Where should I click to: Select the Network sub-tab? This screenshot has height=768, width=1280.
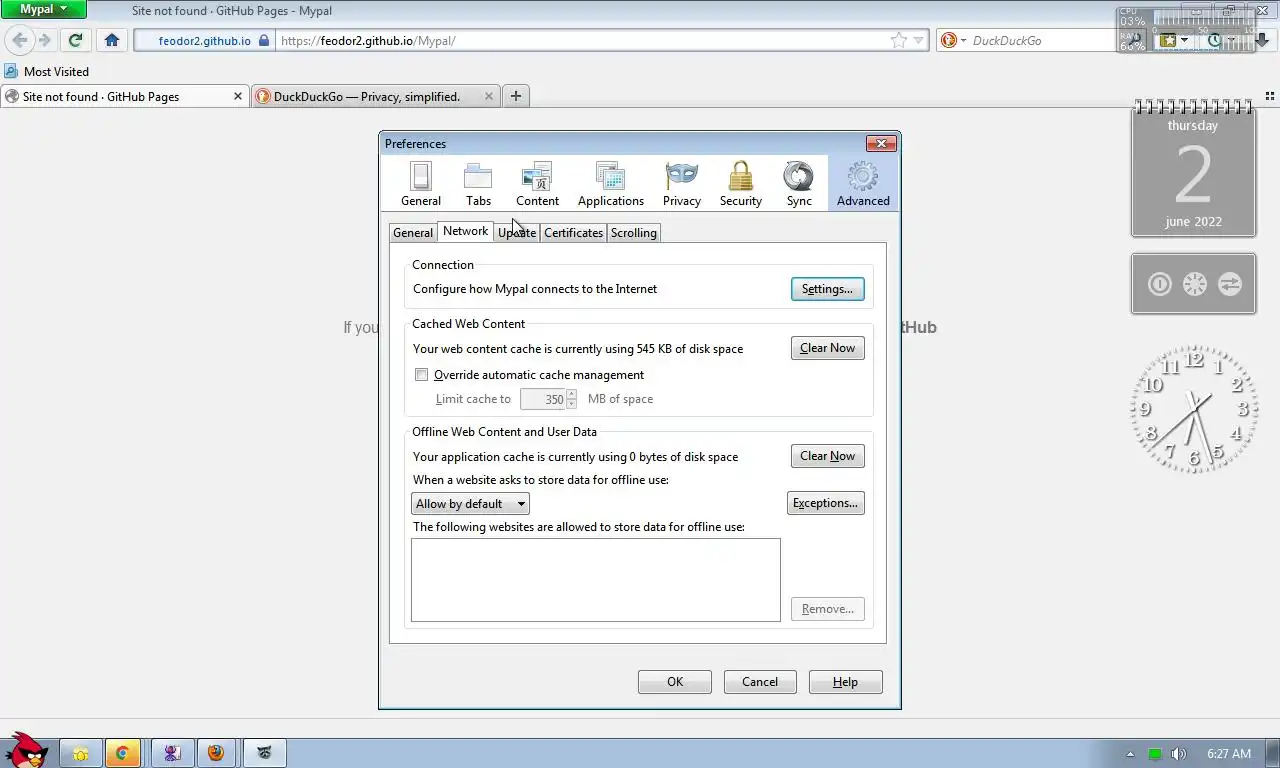(x=466, y=231)
